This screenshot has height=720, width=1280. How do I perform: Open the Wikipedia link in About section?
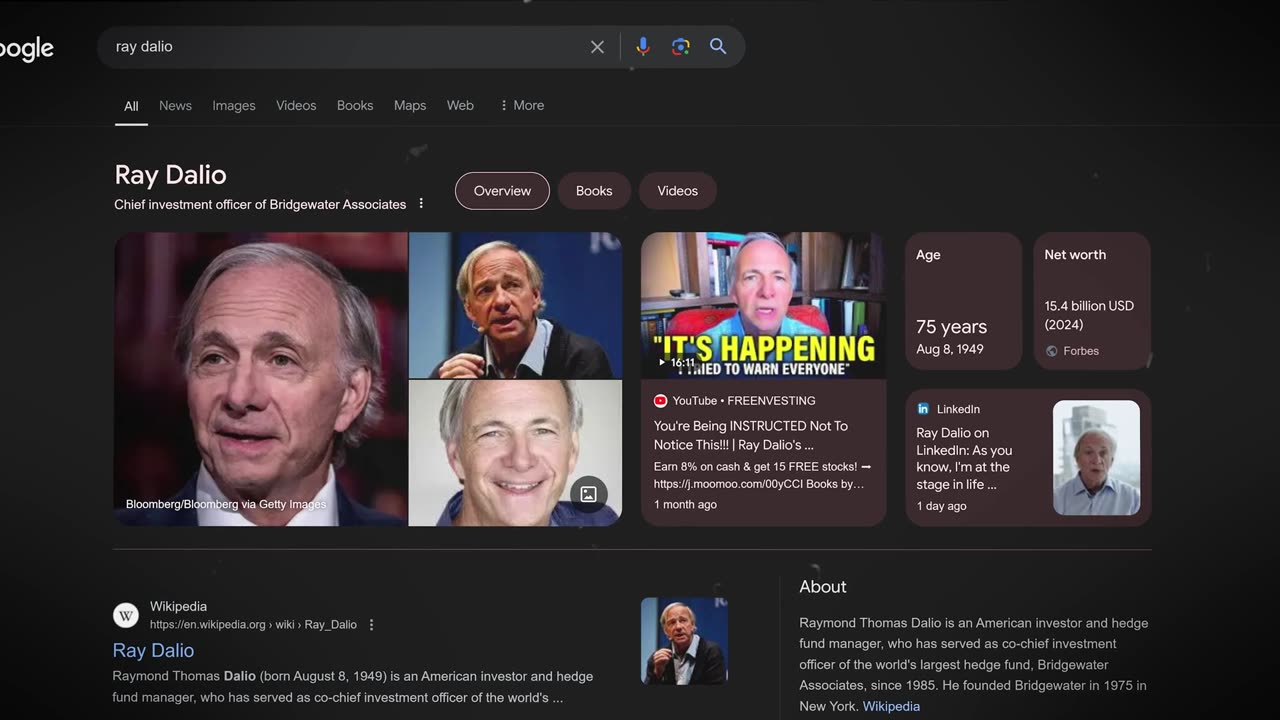[x=891, y=706]
